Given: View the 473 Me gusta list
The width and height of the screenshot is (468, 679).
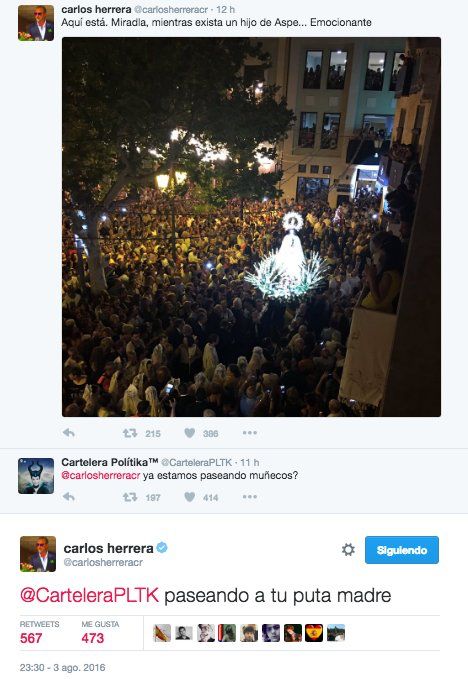Looking at the screenshot, I should [x=100, y=632].
